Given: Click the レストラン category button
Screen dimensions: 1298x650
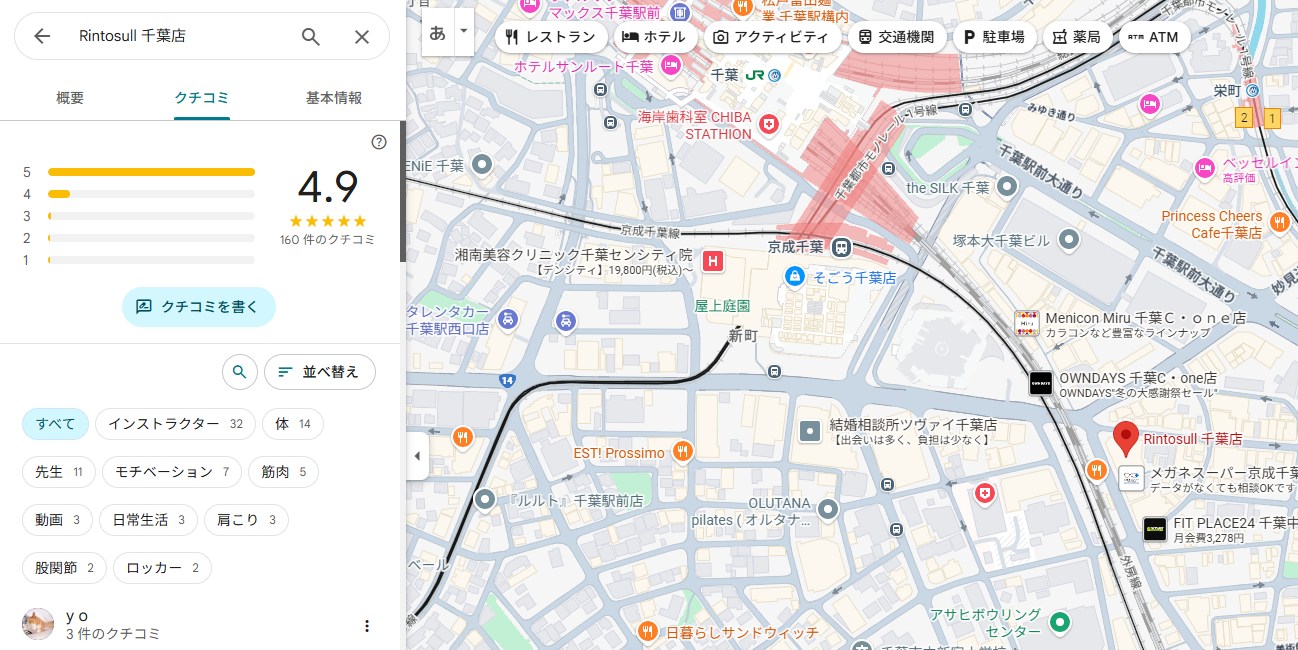Looking at the screenshot, I should (x=551, y=38).
